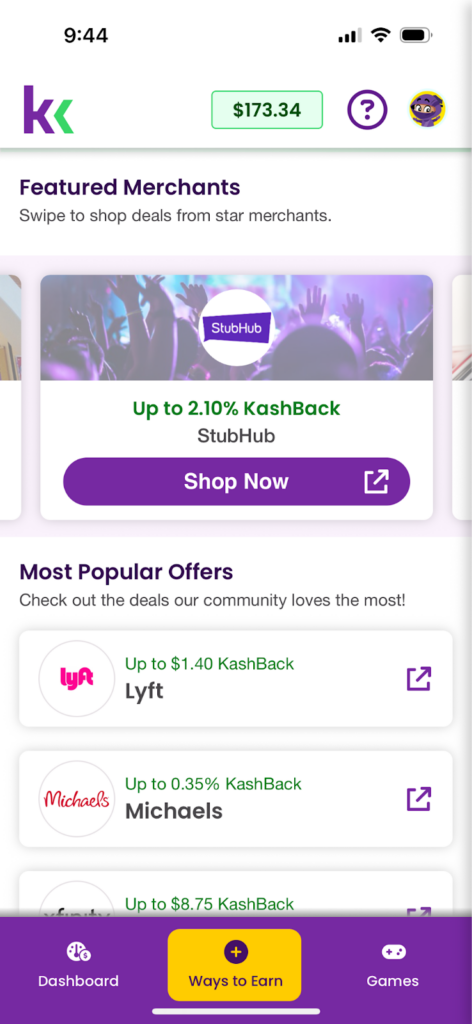Screen dimensions: 472x1024
Task: Open the help question mark icon
Action: pyautogui.click(x=367, y=110)
